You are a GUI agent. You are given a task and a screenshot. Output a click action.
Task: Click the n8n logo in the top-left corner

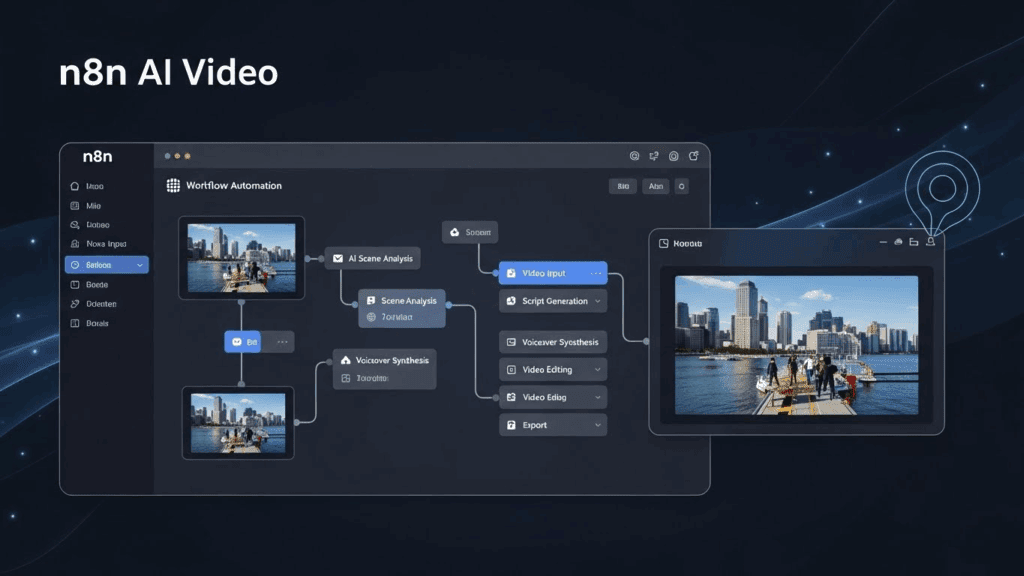[95, 157]
